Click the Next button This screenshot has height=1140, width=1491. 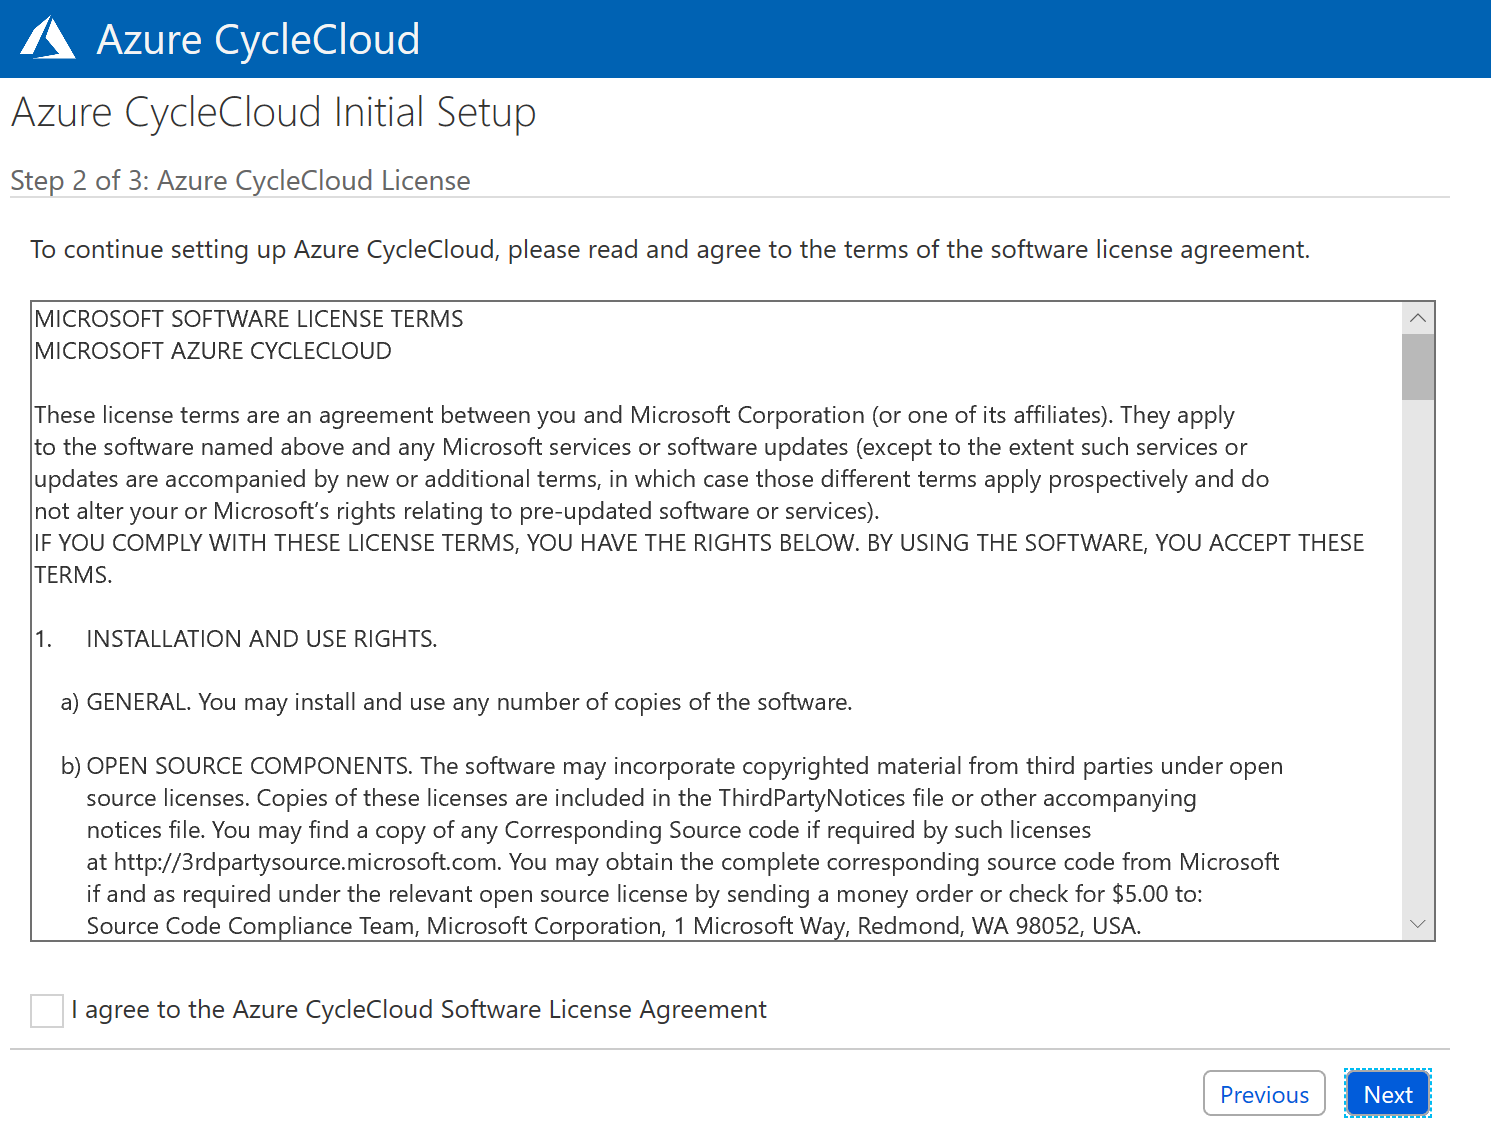pos(1387,1093)
